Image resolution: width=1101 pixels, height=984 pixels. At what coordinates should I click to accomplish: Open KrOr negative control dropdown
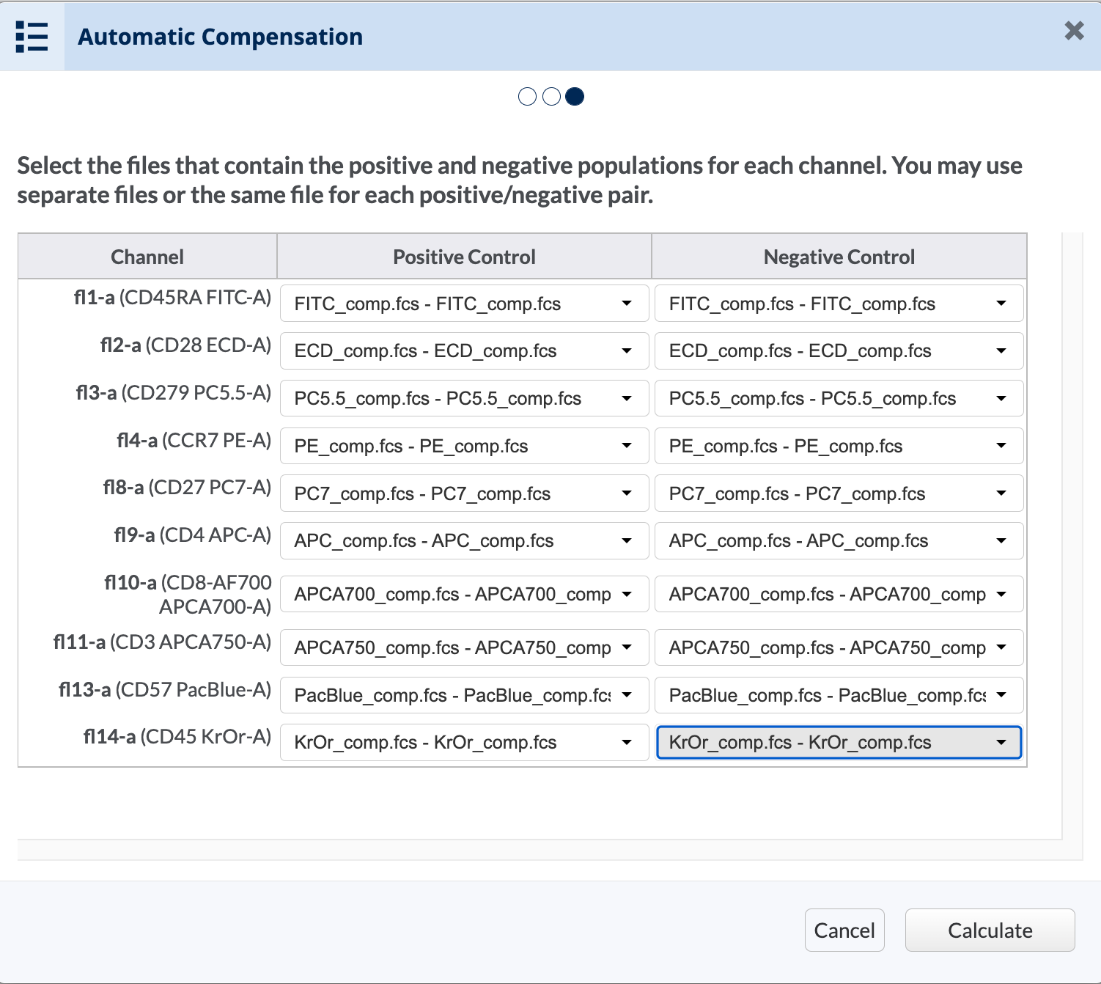tap(838, 743)
